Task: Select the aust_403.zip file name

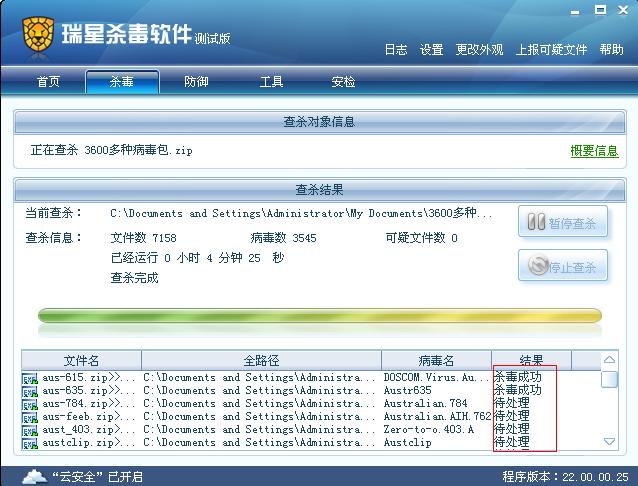Action: pos(89,430)
